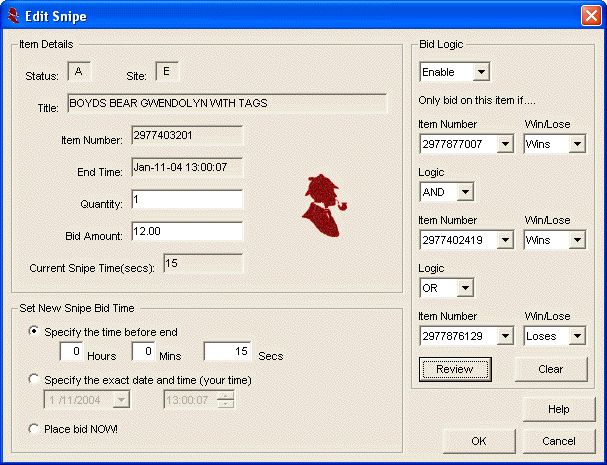The height and width of the screenshot is (465, 607).
Task: Confirm changes with the OK button
Action: [478, 441]
